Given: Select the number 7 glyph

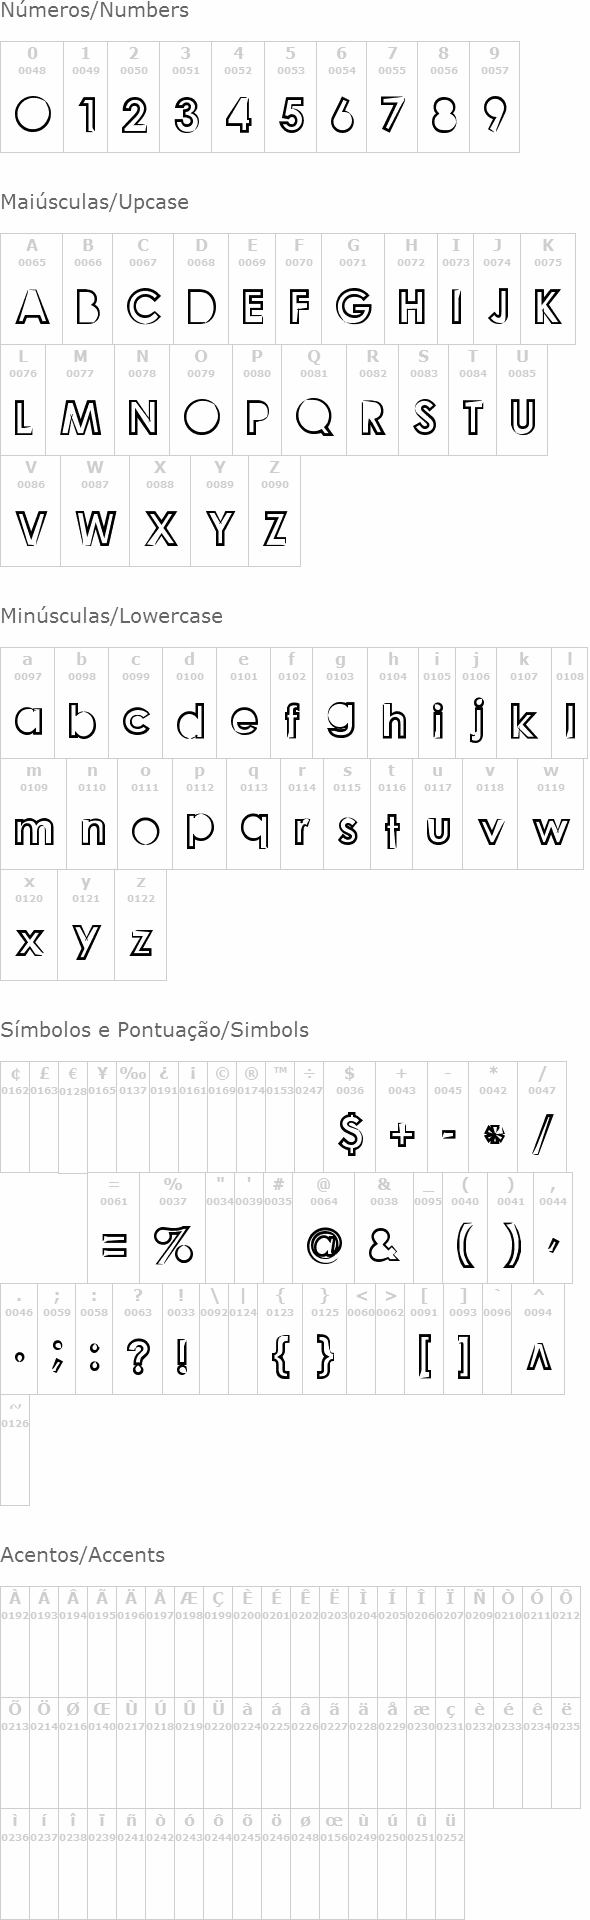Looking at the screenshot, I should (392, 114).
